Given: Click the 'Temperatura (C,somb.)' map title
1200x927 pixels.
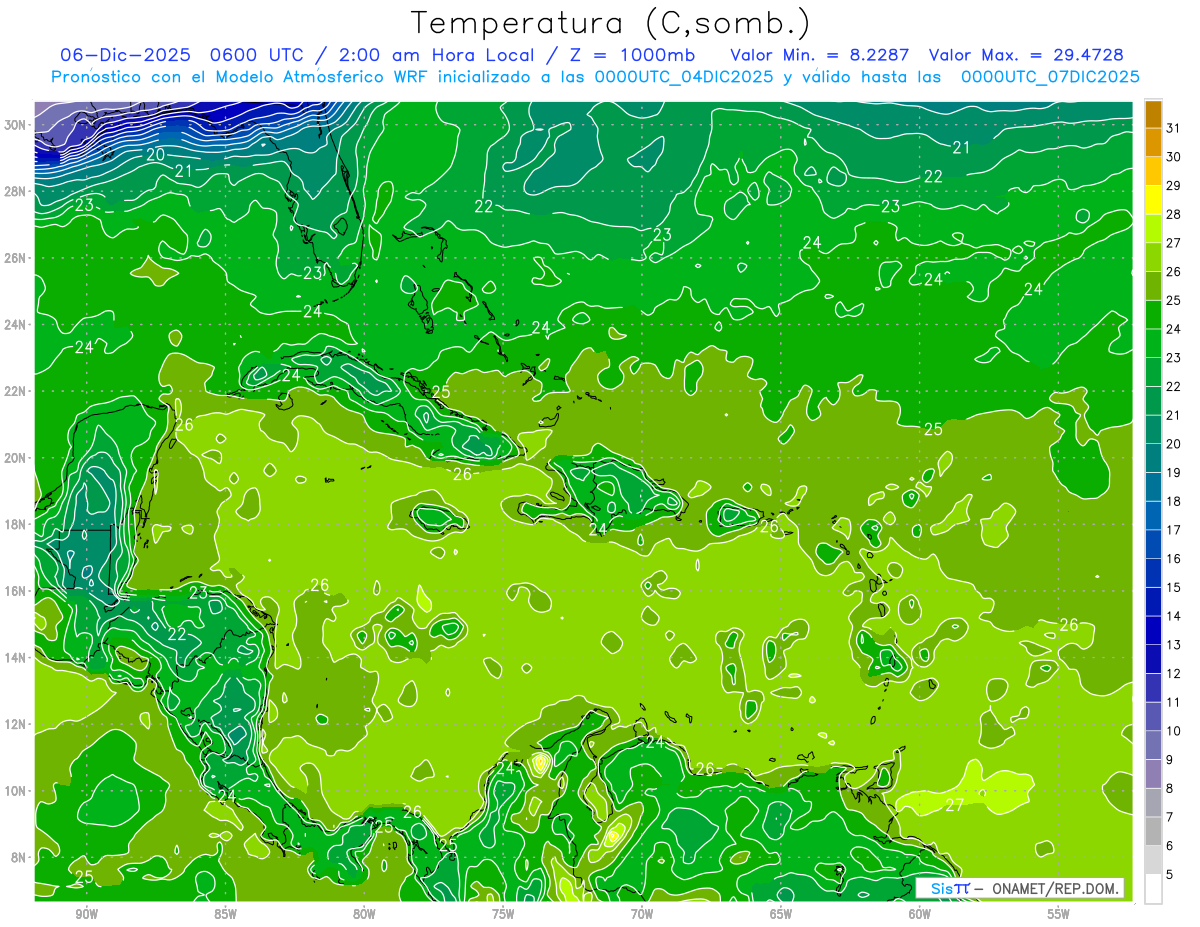Looking at the screenshot, I should click(x=611, y=22).
